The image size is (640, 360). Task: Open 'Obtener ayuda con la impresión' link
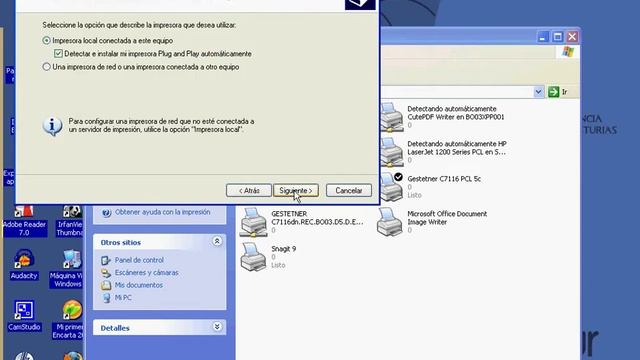tap(162, 212)
